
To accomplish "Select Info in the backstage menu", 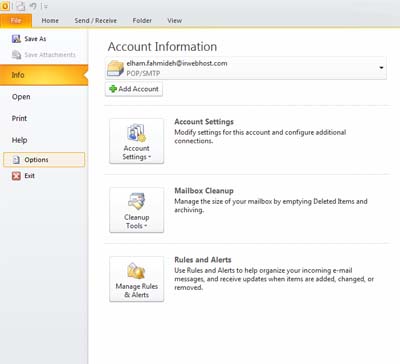I will (44, 75).
